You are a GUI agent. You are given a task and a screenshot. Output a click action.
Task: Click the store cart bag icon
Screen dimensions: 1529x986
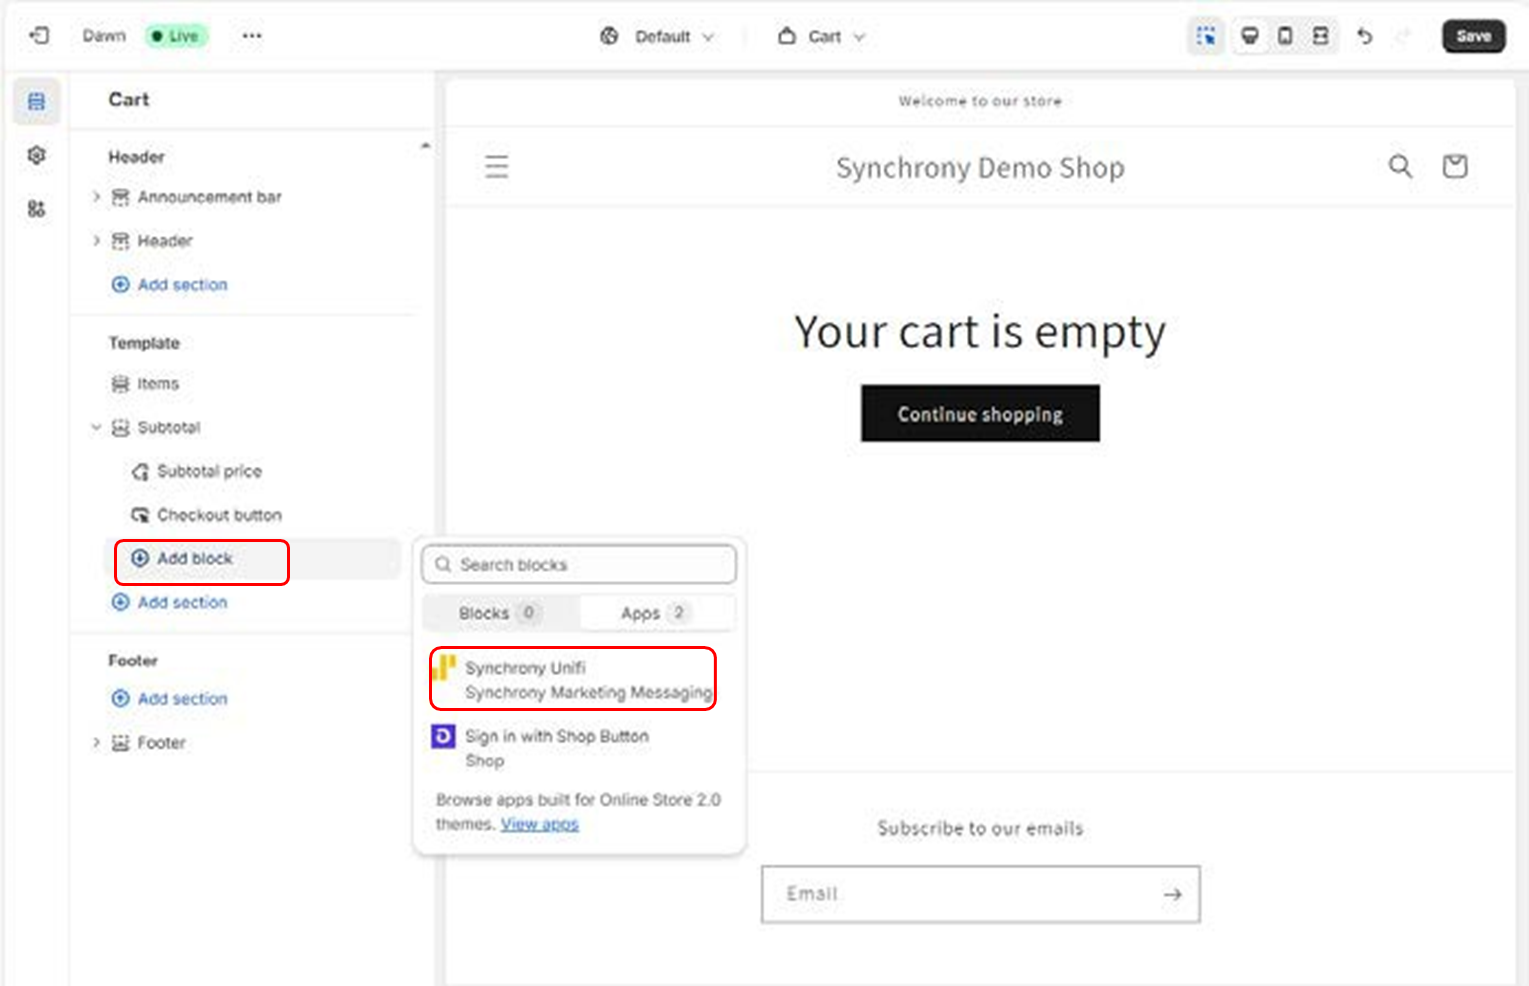pyautogui.click(x=1454, y=166)
